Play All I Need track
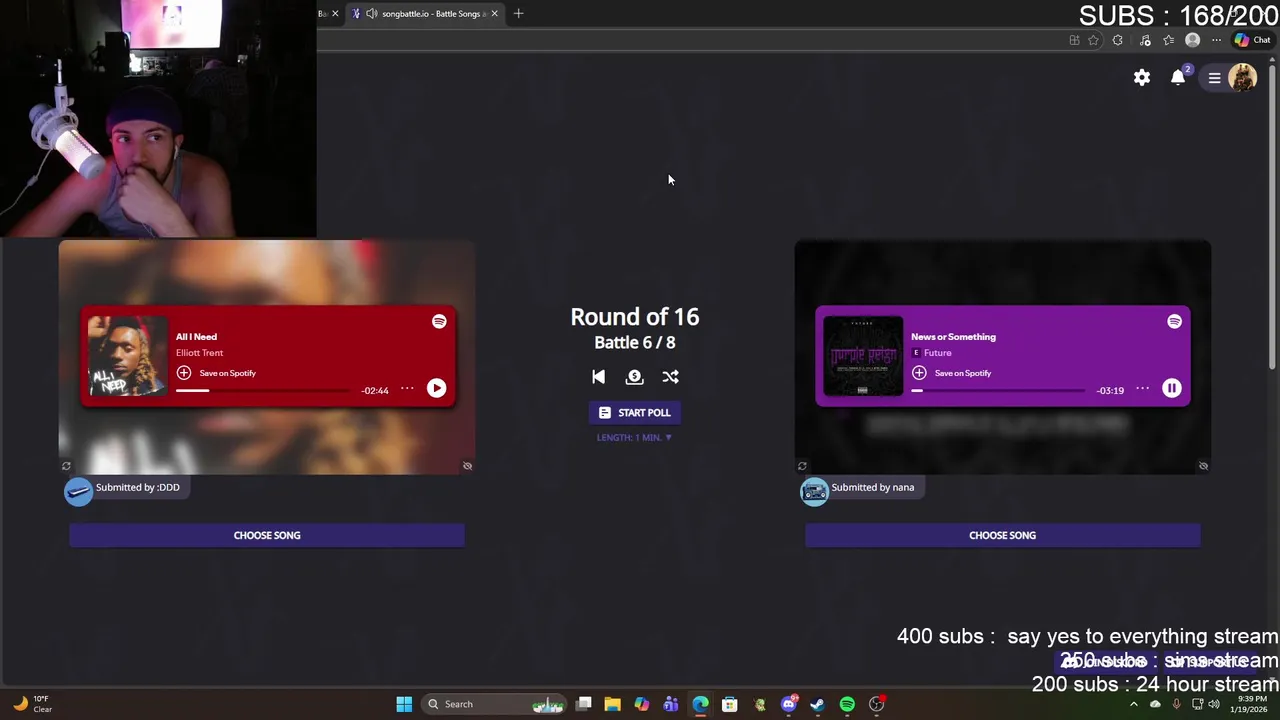The height and width of the screenshot is (720, 1280). [436, 388]
